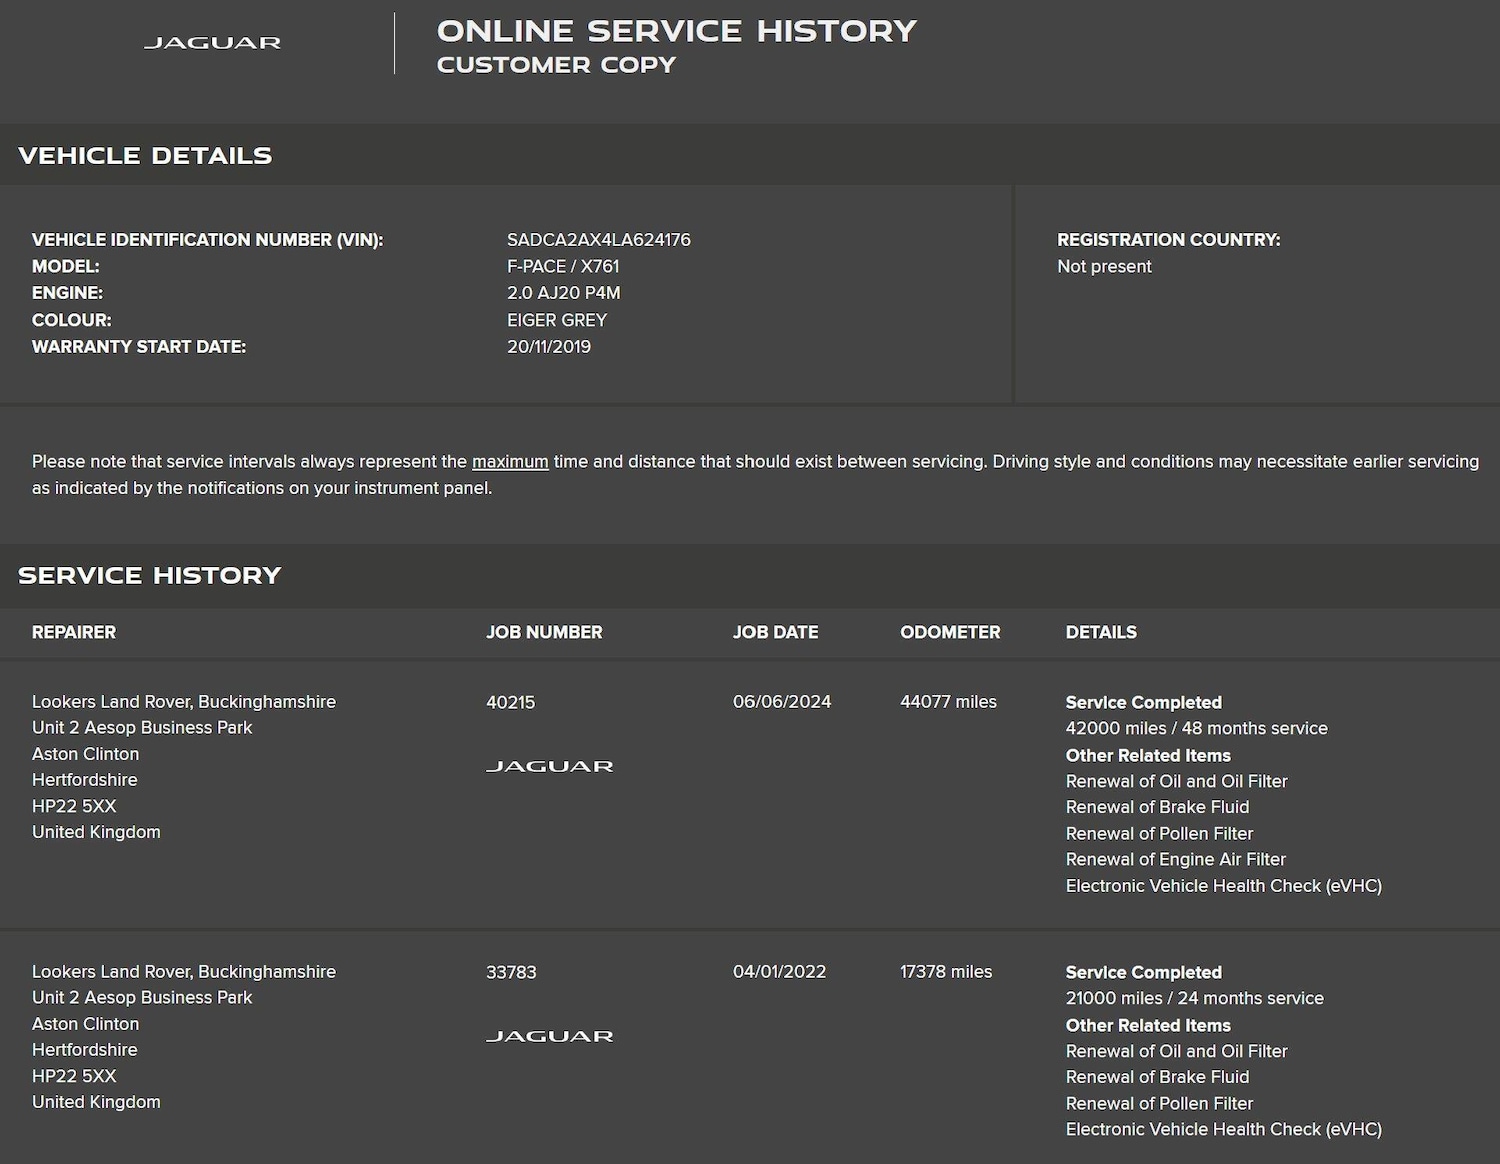This screenshot has width=1500, height=1164.
Task: Click job date 06/06/2024
Action: 782,702
